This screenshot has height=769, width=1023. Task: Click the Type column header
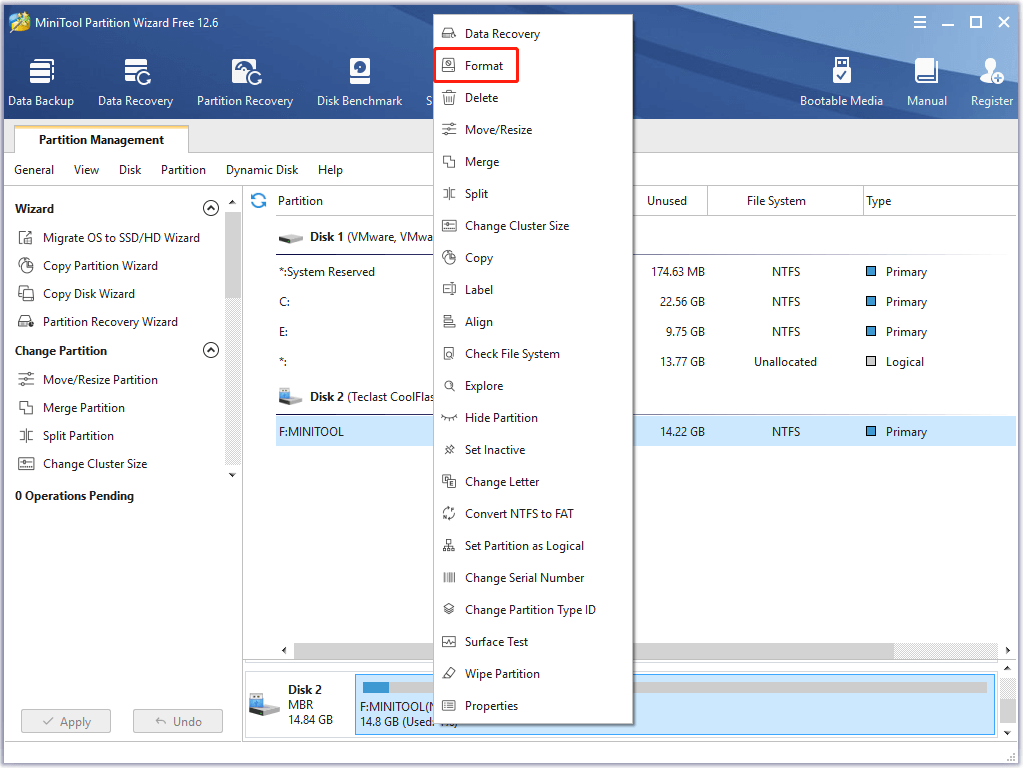[x=939, y=201]
